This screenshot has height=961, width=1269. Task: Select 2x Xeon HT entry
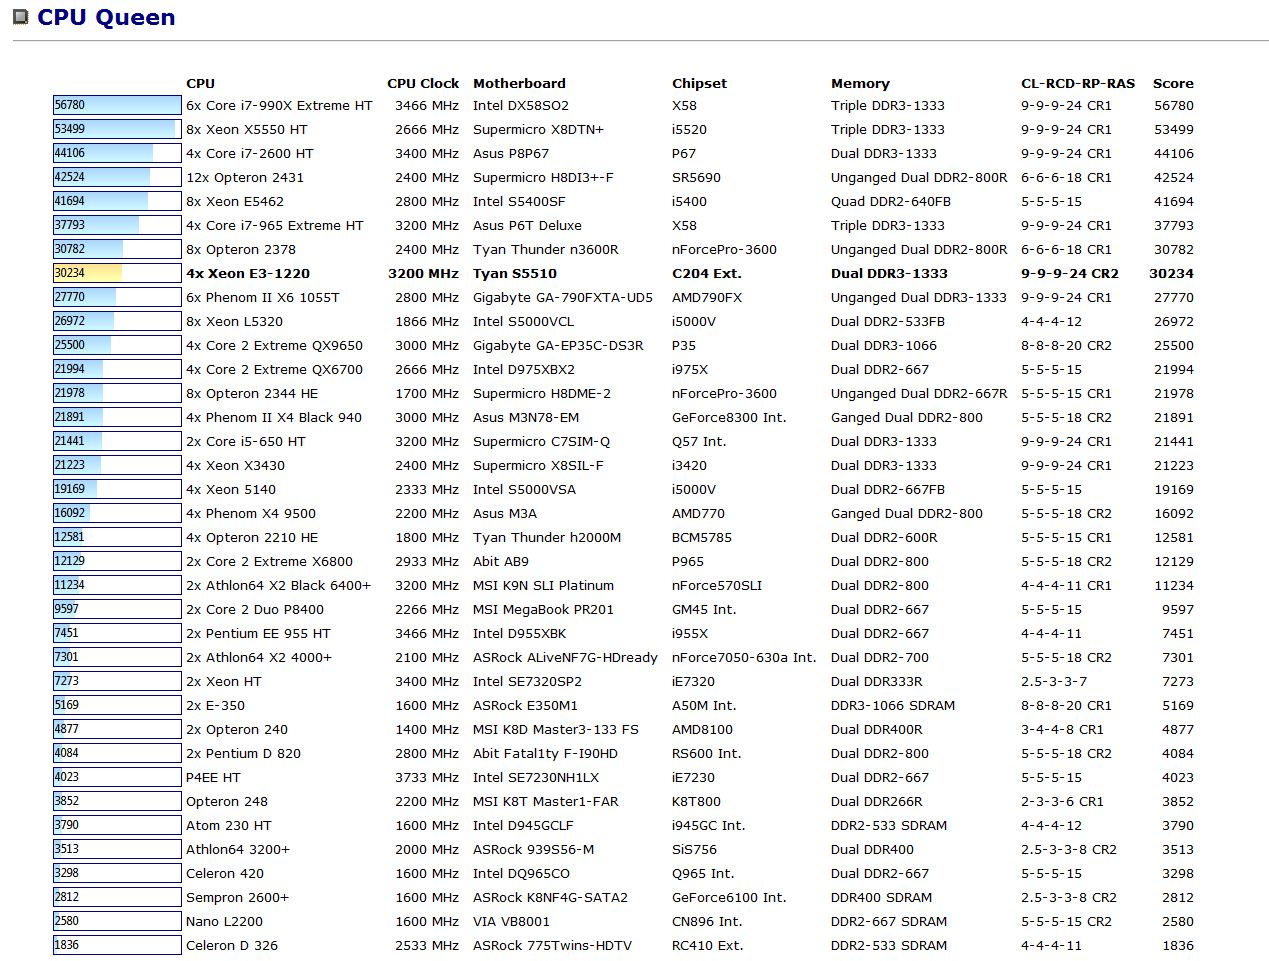coord(224,681)
